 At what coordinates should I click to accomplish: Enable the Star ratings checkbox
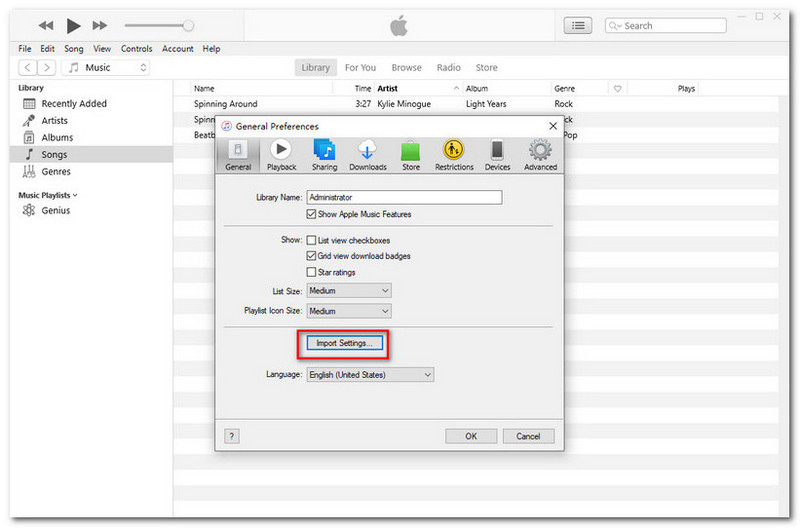311,272
